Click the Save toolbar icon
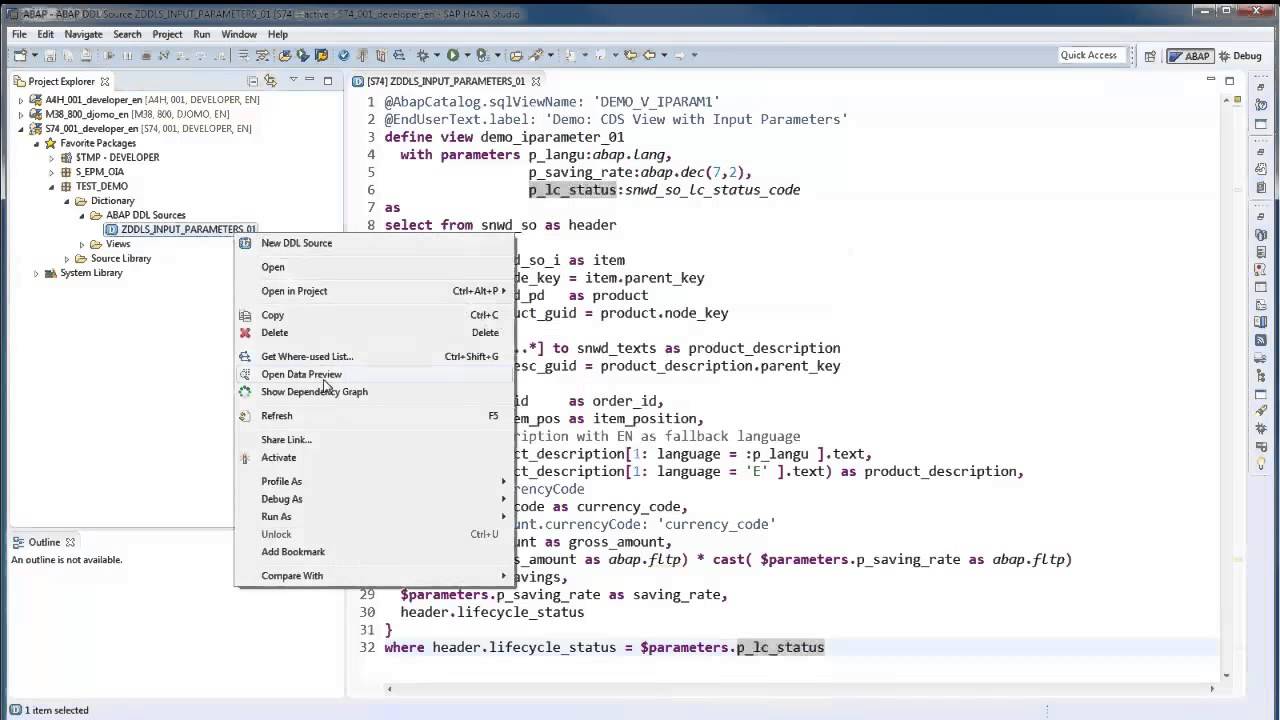The image size is (1280, 720). pos(50,55)
